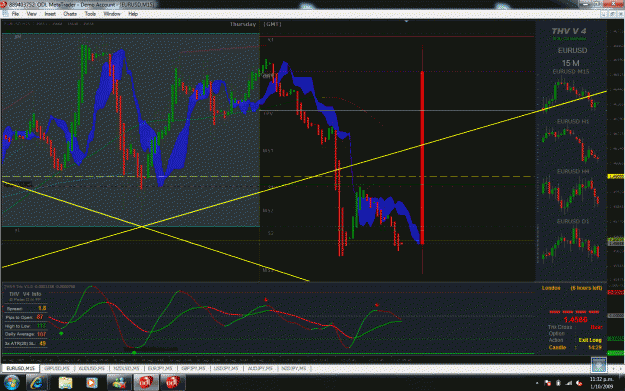Click the Thursday day label on chart
625x391 pixels.
click(x=243, y=24)
